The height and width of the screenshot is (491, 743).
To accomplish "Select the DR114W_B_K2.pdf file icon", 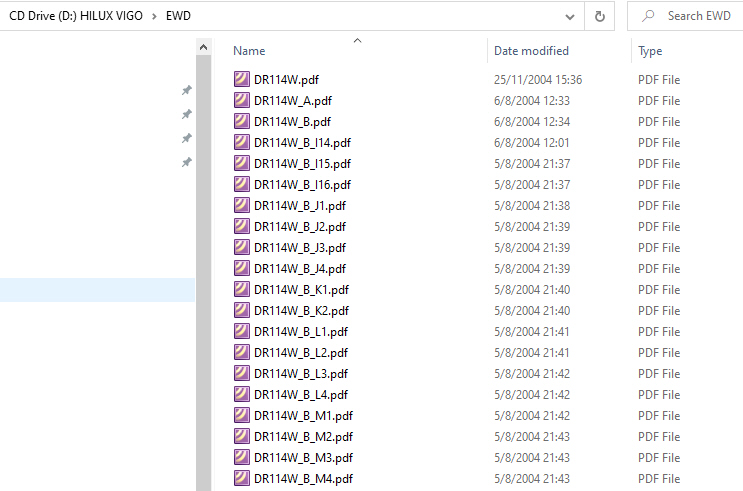I will pyautogui.click(x=242, y=310).
